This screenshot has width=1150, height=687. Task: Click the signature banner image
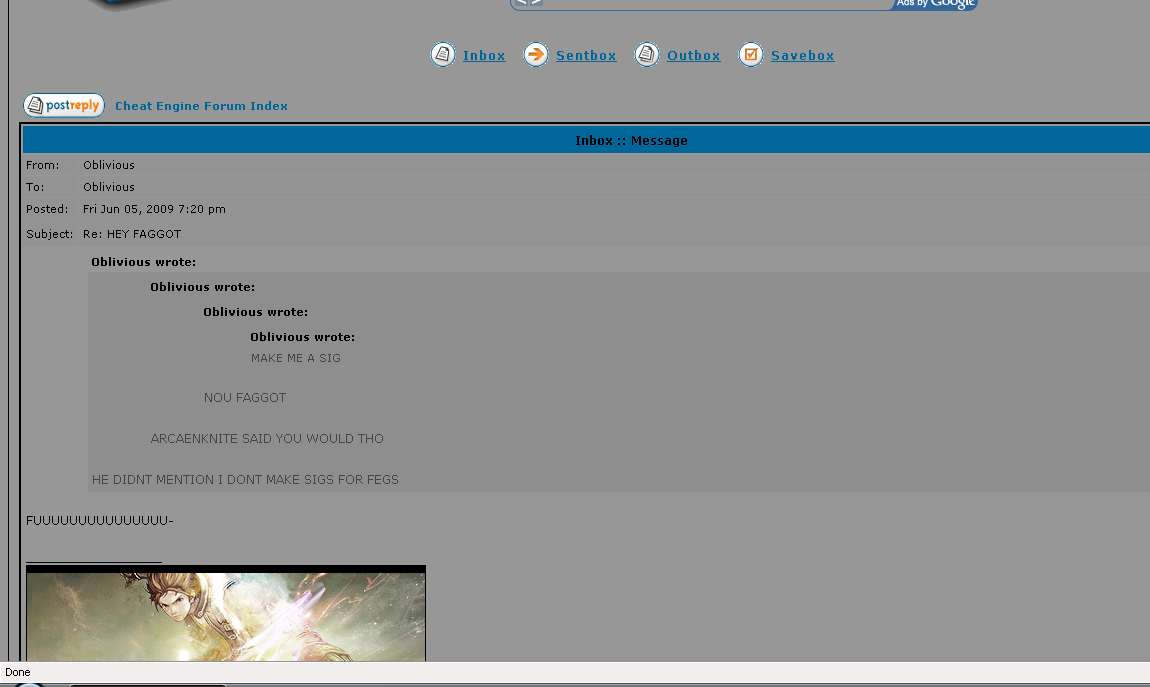coord(226,613)
